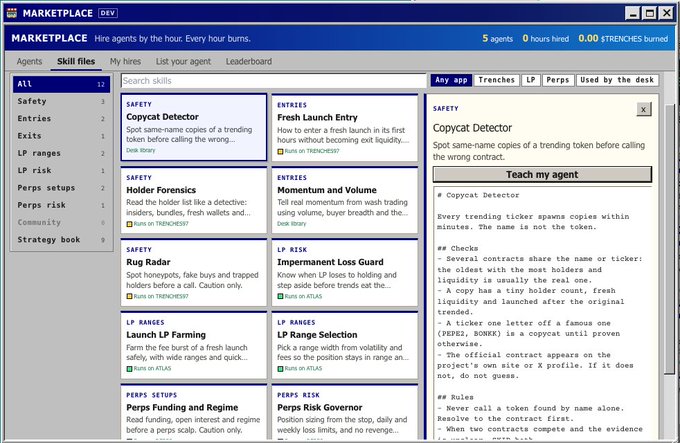
Task: Toggle the Trenches app filter
Action: point(497,80)
